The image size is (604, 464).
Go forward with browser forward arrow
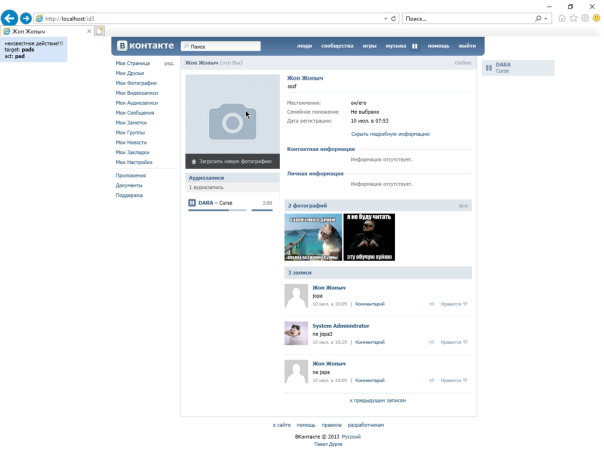[26, 18]
